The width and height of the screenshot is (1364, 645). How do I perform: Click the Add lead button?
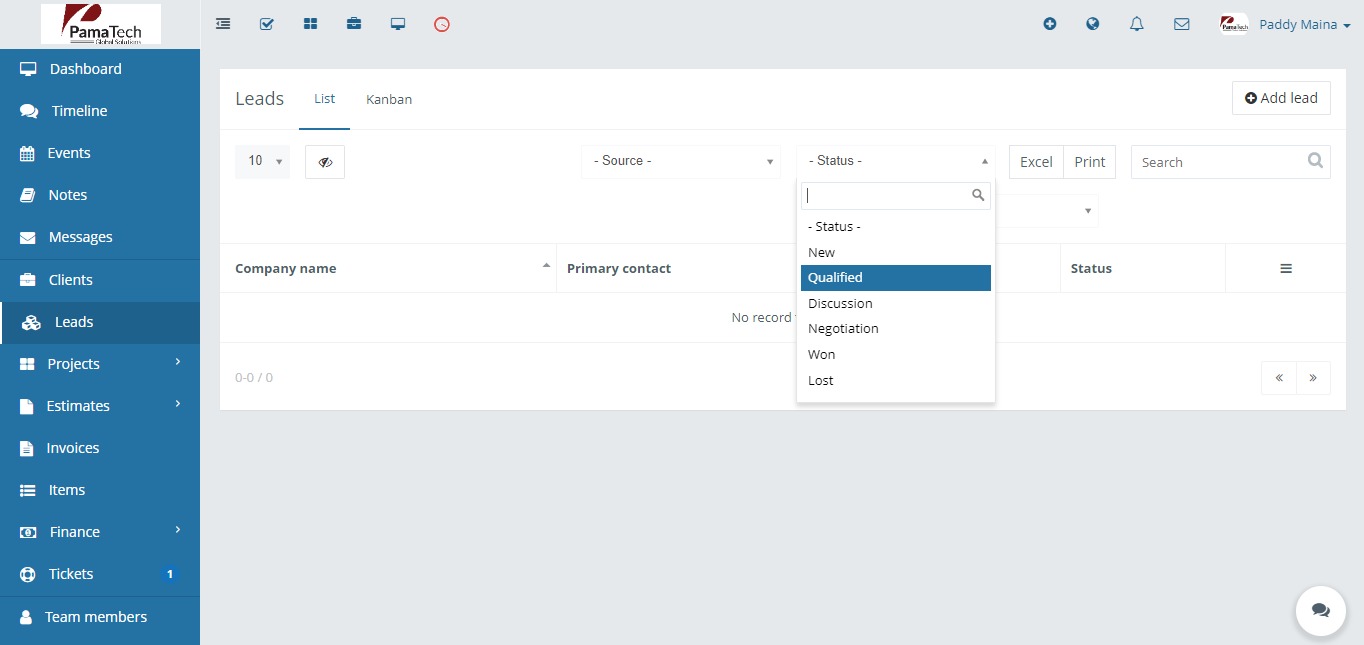(1281, 98)
